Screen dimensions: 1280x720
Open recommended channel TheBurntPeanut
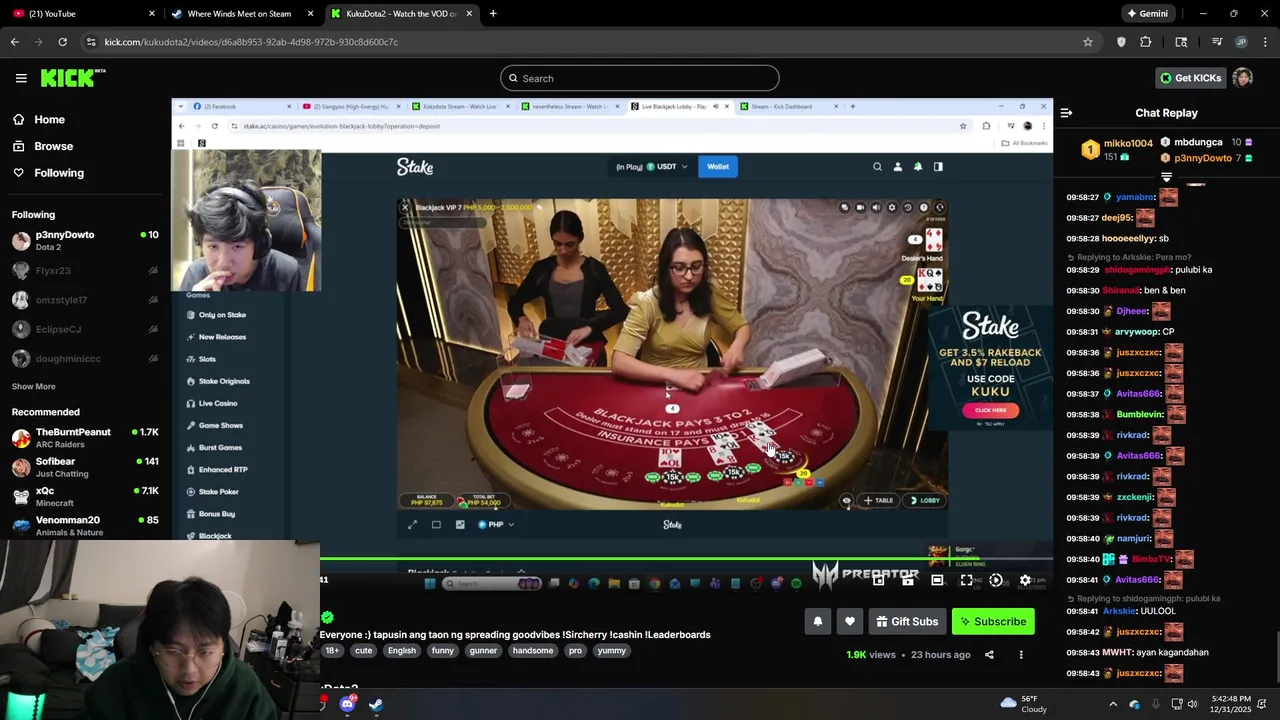click(84, 438)
